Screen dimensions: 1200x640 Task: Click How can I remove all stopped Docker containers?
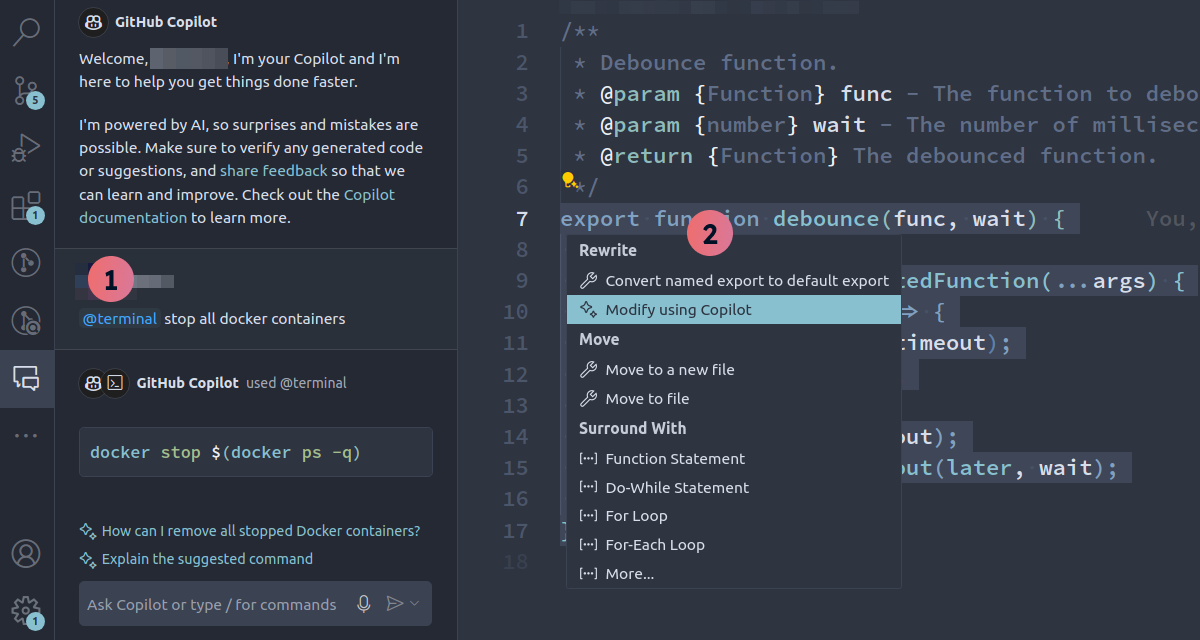coord(261,531)
